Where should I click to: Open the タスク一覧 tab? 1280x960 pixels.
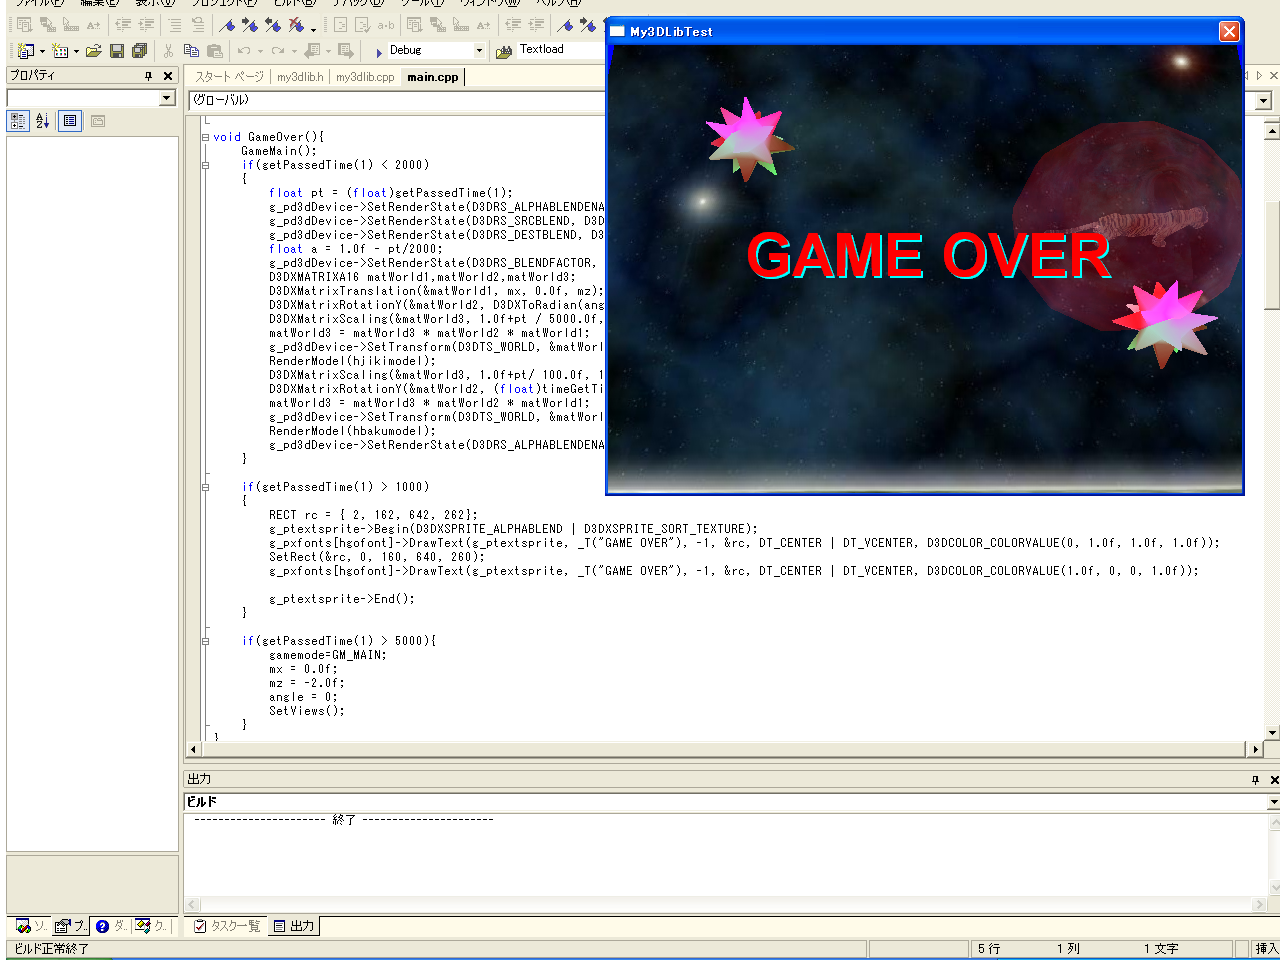pos(227,926)
